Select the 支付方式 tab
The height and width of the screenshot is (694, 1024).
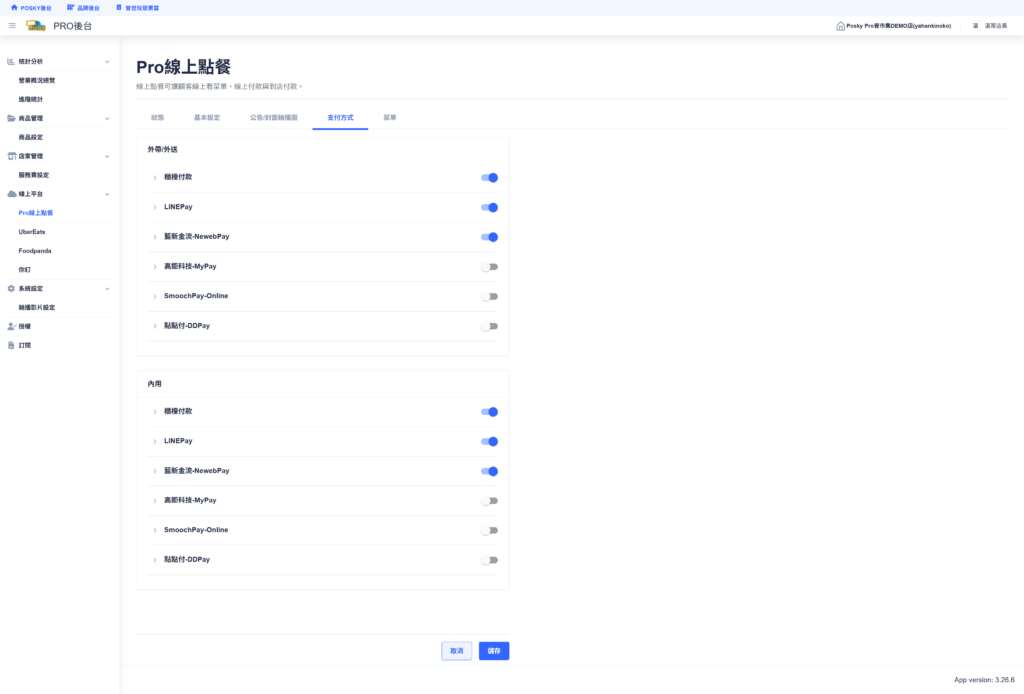click(x=340, y=118)
